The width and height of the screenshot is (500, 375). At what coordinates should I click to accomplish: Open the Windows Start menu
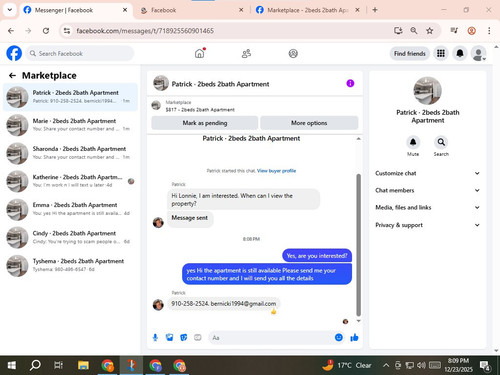click(x=12, y=365)
